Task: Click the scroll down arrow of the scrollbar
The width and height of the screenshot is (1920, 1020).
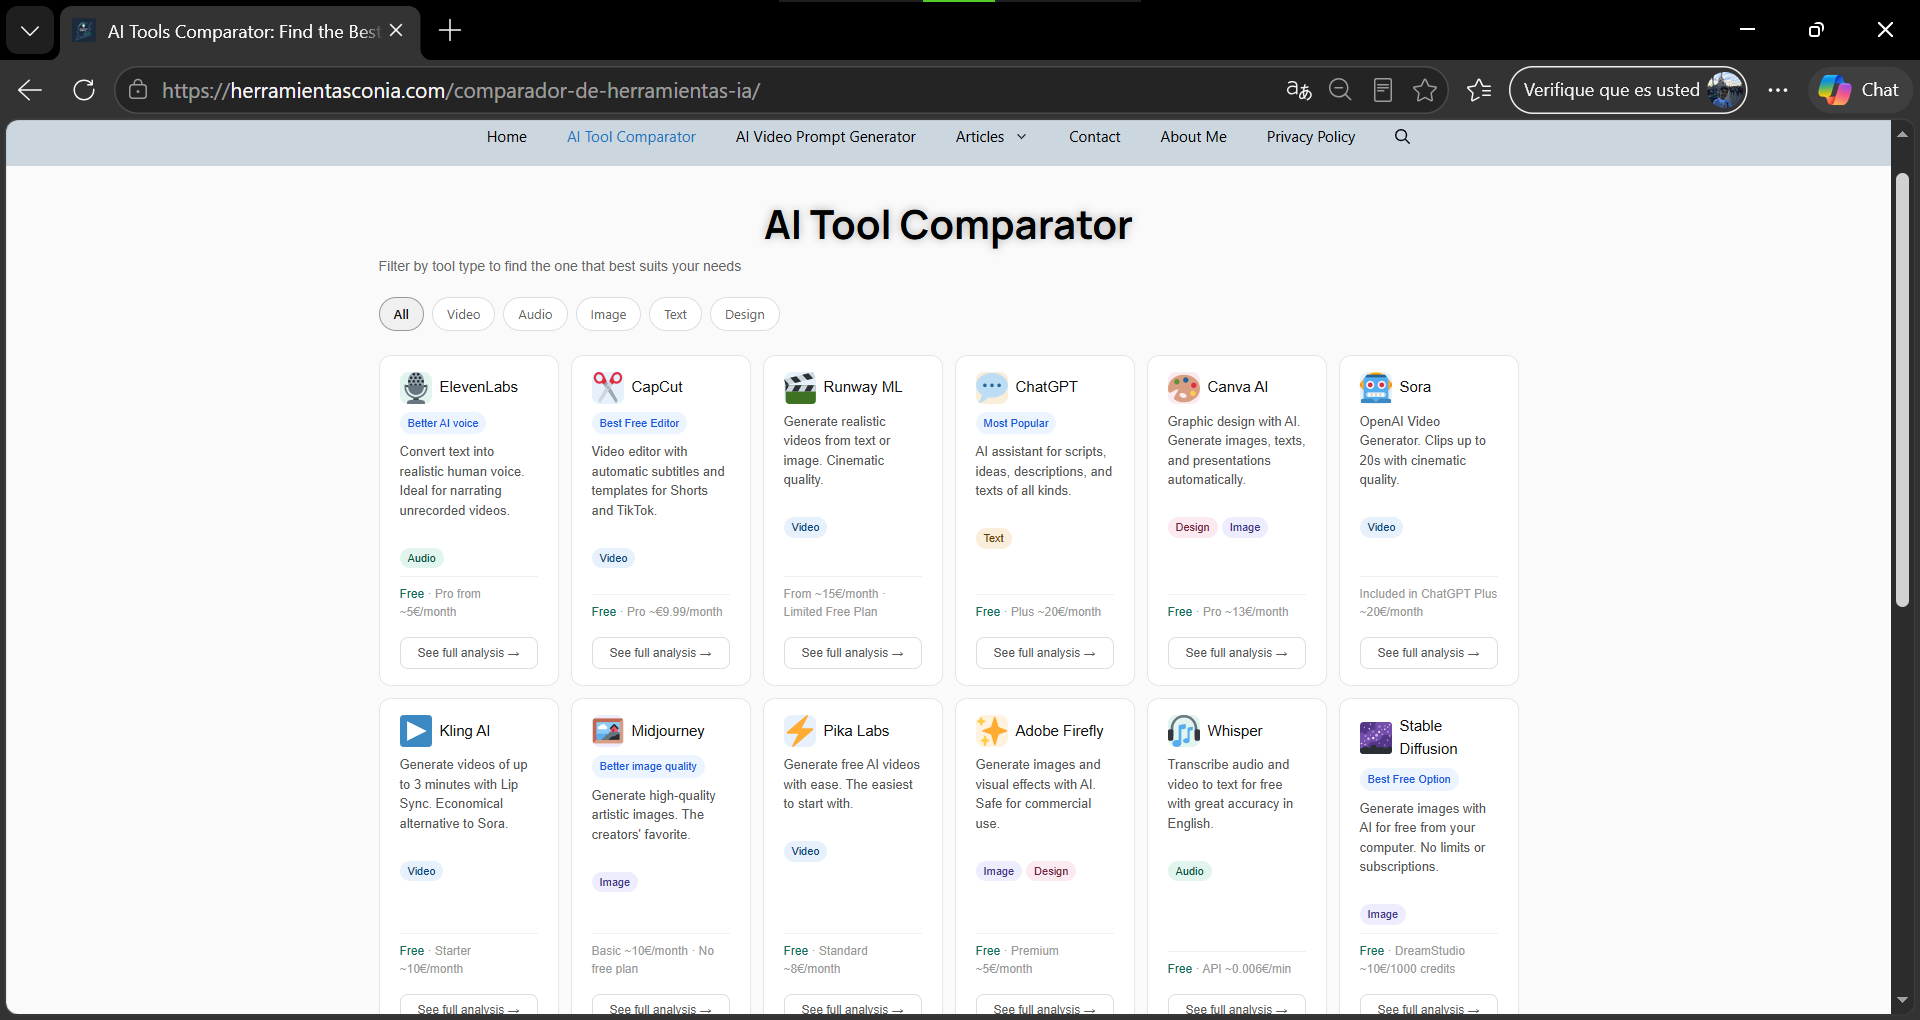Action: point(1902,1000)
